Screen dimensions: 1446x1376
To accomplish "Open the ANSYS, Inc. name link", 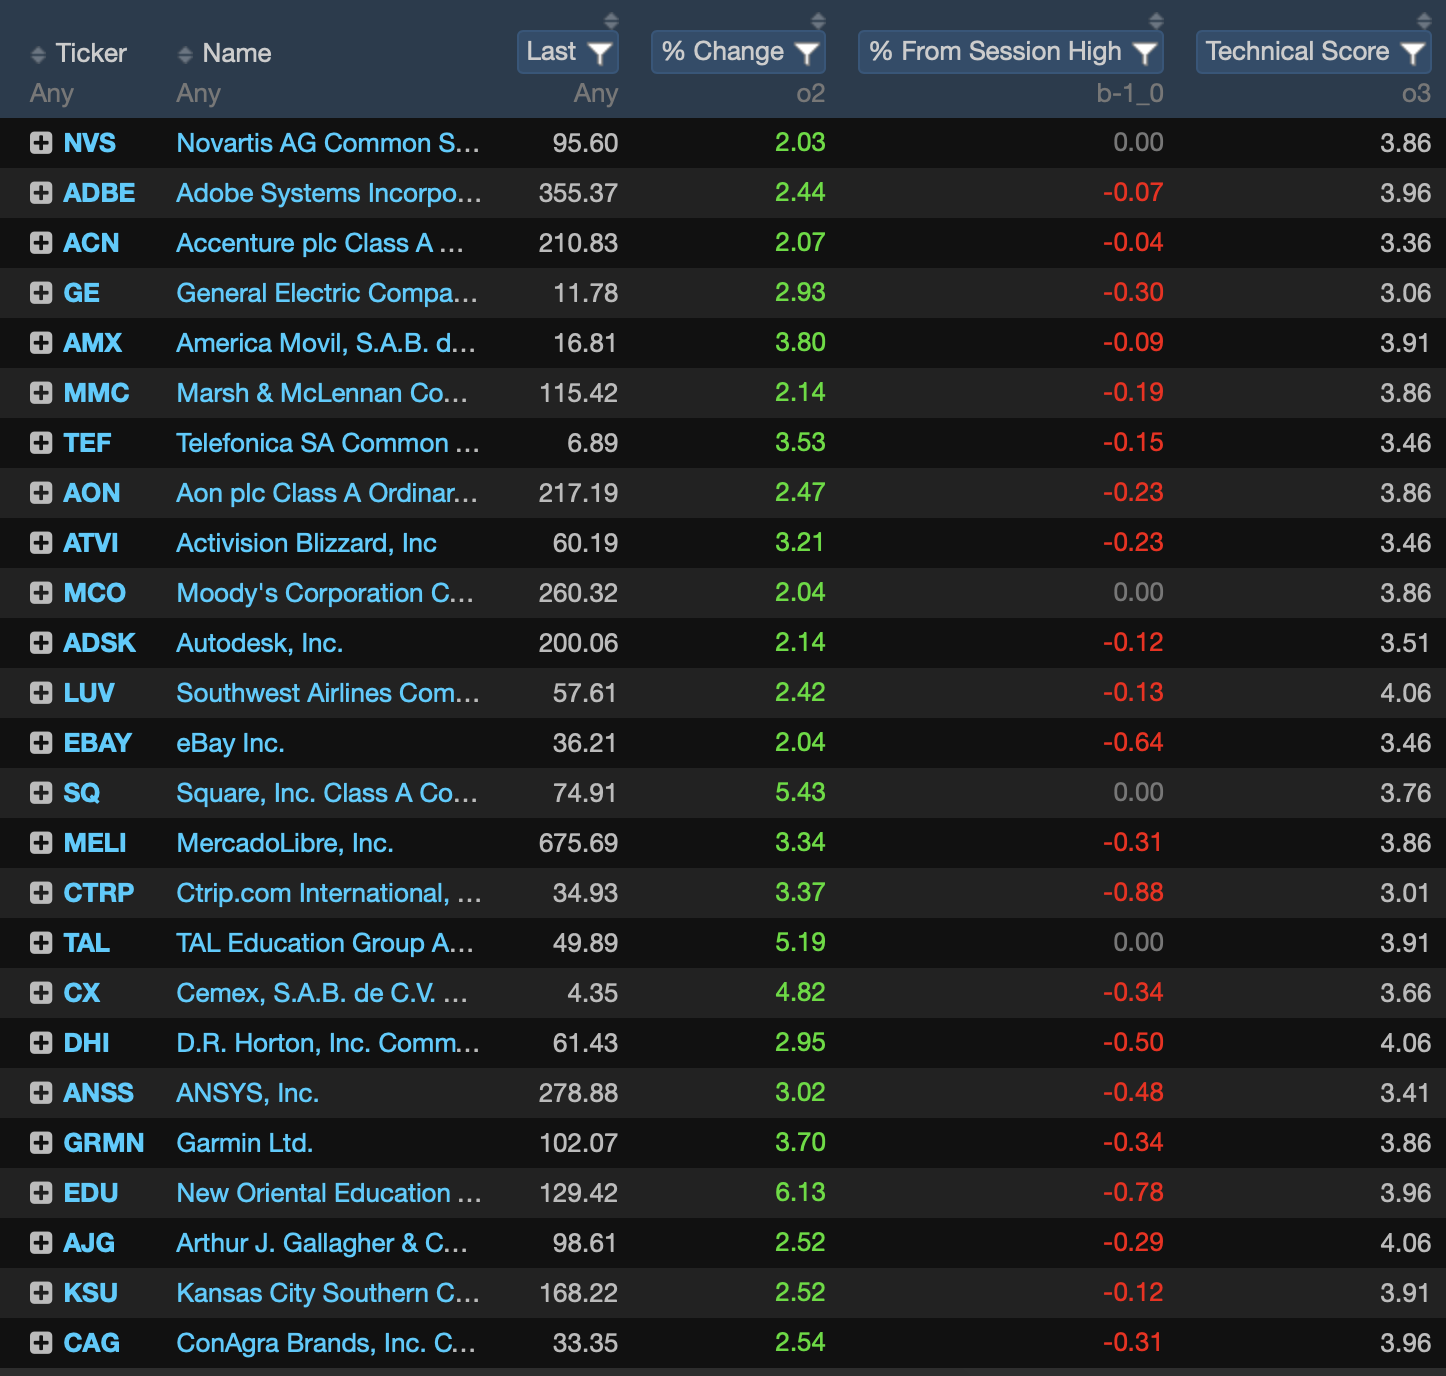I will tap(248, 1093).
